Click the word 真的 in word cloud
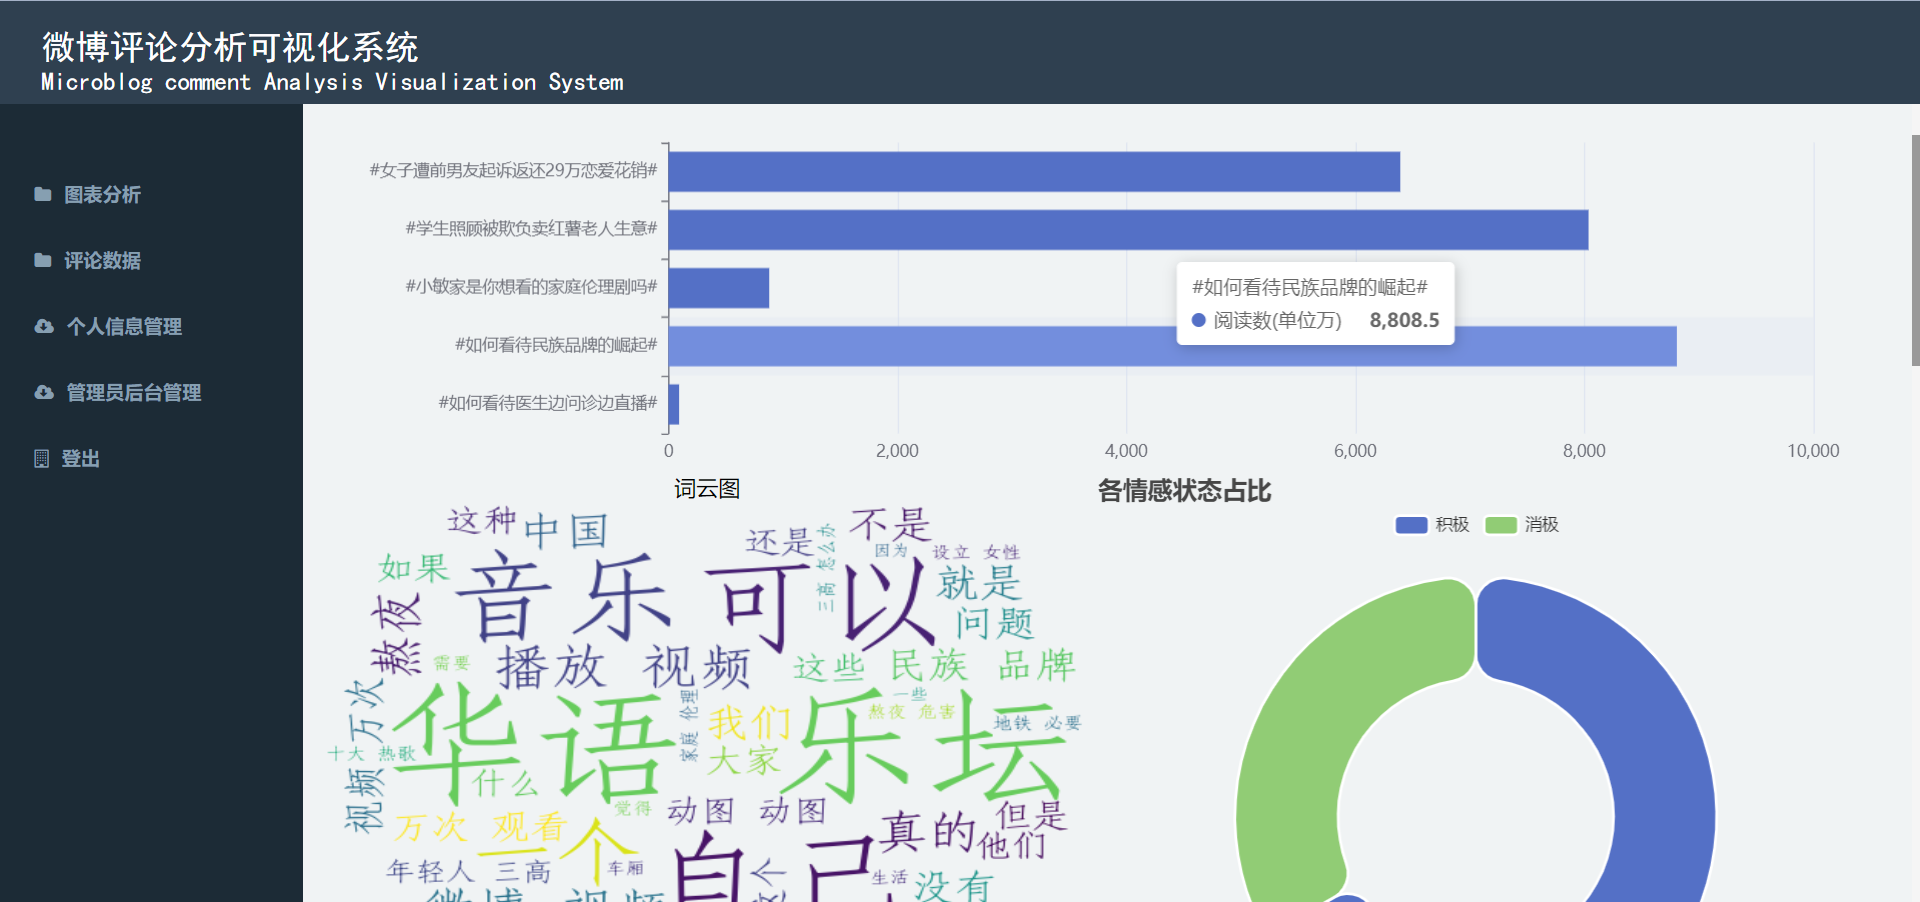The image size is (1920, 902). click(x=927, y=831)
